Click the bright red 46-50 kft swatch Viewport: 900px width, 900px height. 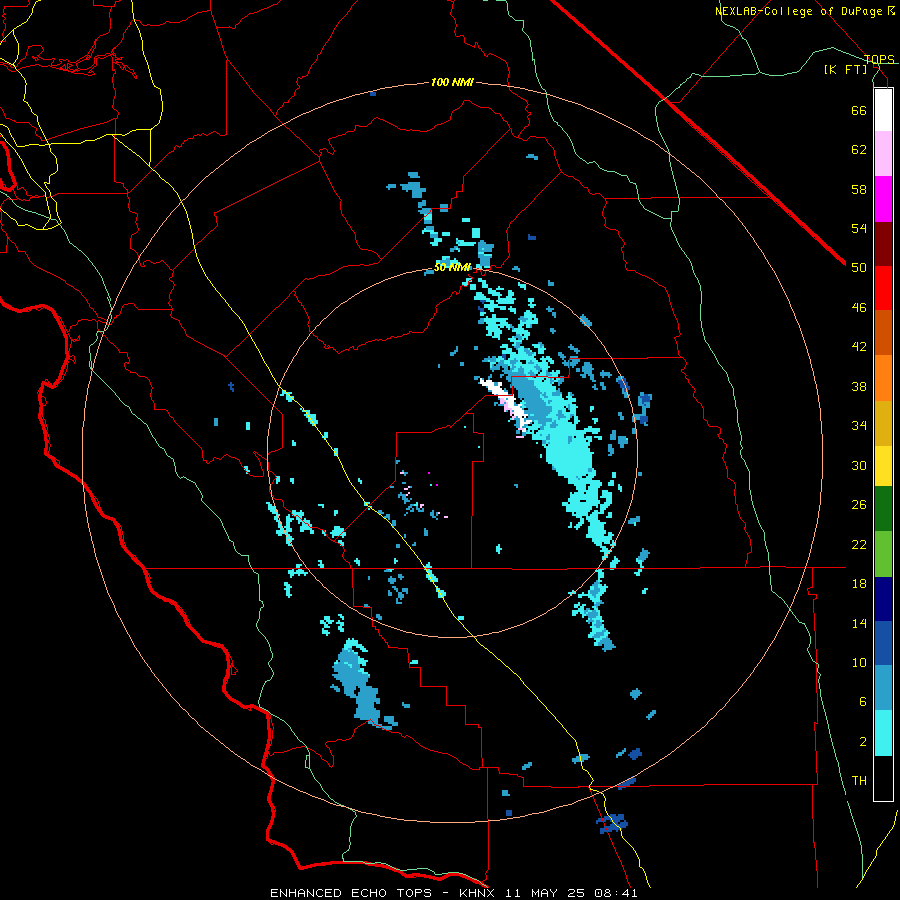tap(883, 288)
